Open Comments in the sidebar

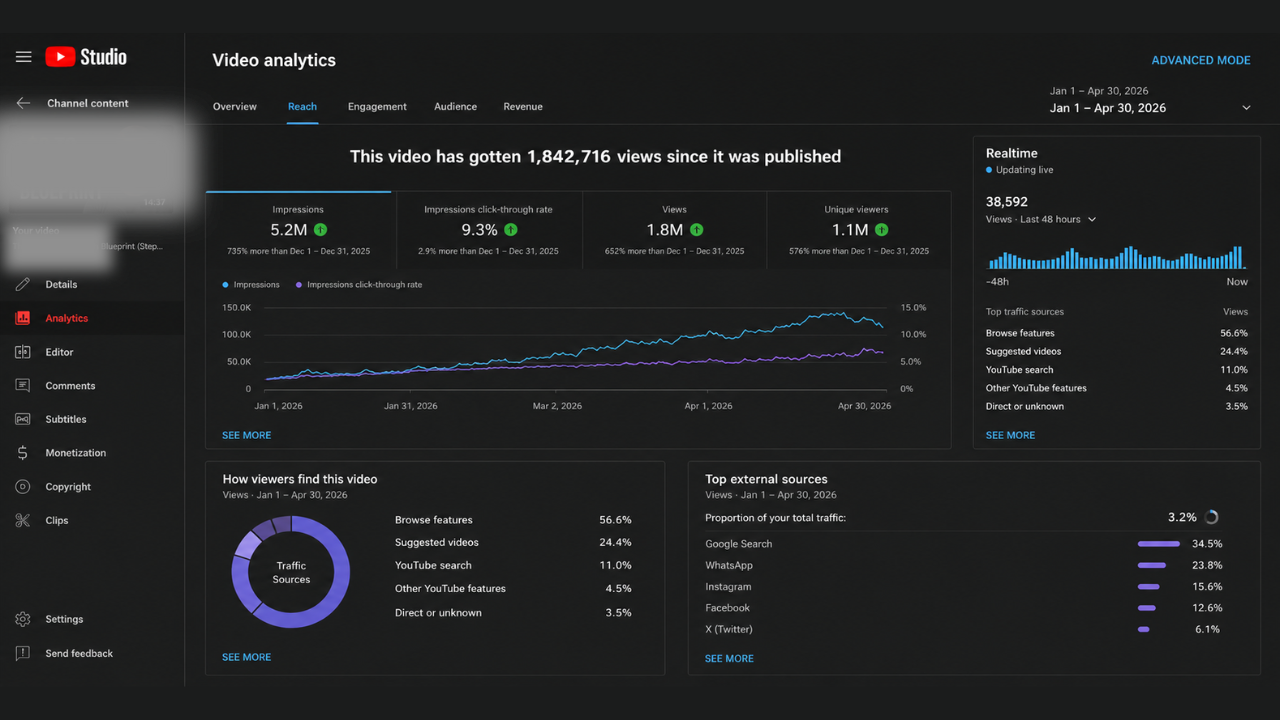70,385
